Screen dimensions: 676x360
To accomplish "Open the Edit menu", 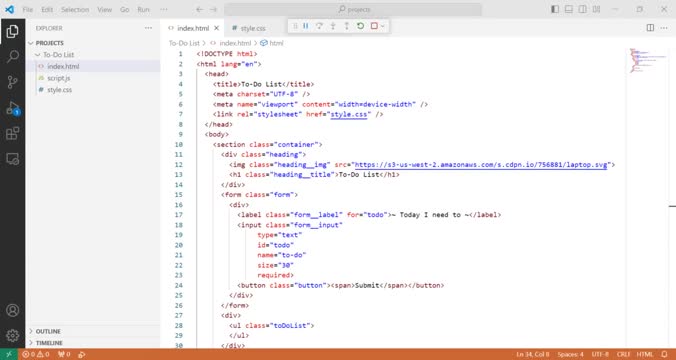I will [47, 9].
